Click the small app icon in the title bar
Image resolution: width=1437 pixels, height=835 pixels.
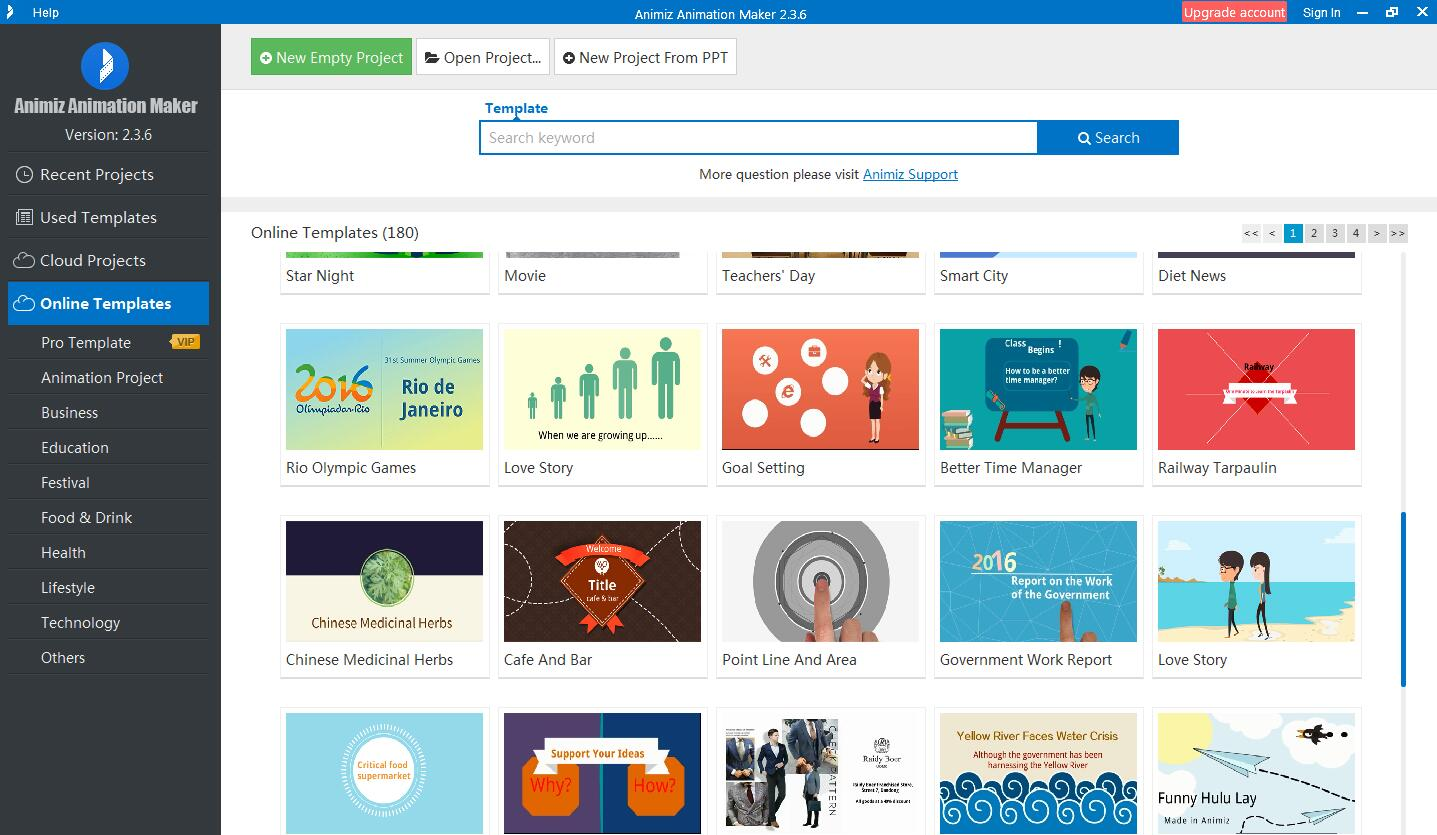point(10,12)
